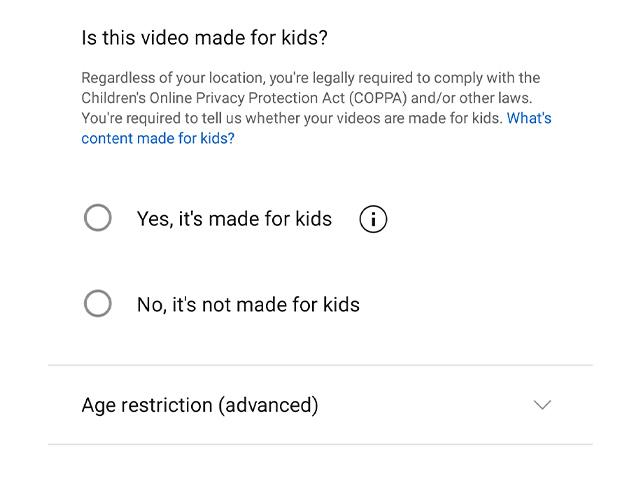Click the word "(advanced)" in the Age restriction row
This screenshot has height=480, width=640.
[268, 406]
